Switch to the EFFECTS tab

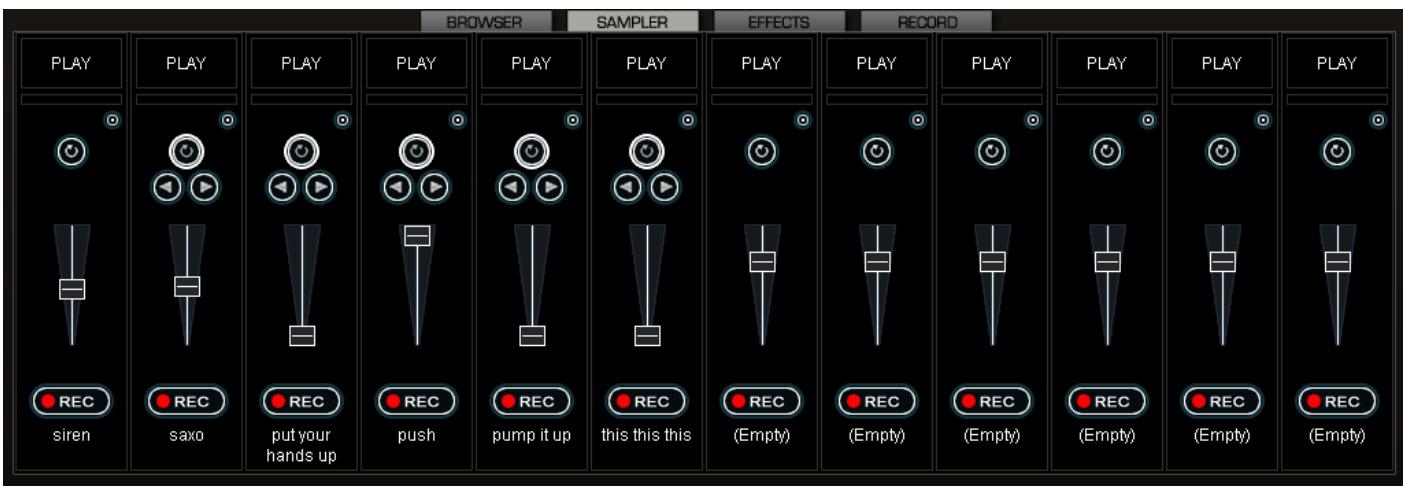[779, 21]
